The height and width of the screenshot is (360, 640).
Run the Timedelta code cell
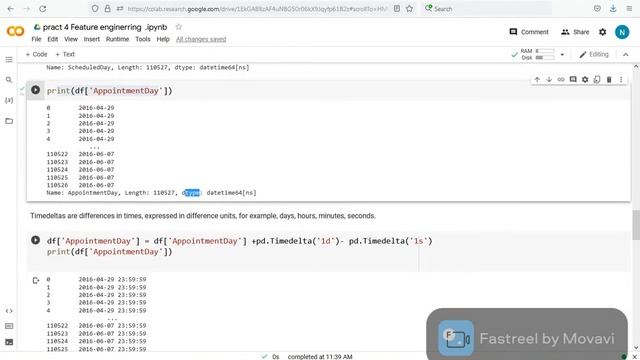(x=36, y=240)
